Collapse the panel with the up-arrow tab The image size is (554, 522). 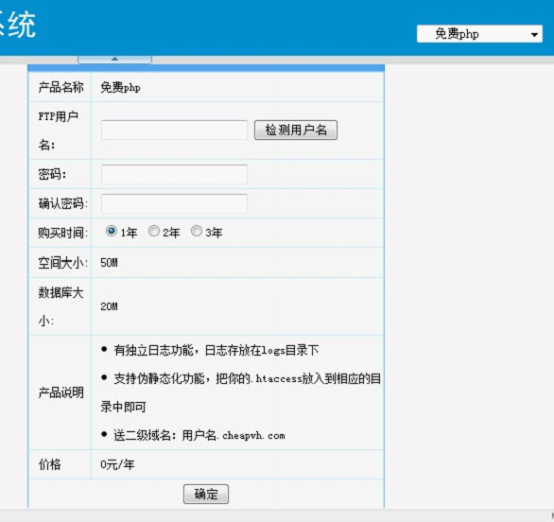(114, 59)
